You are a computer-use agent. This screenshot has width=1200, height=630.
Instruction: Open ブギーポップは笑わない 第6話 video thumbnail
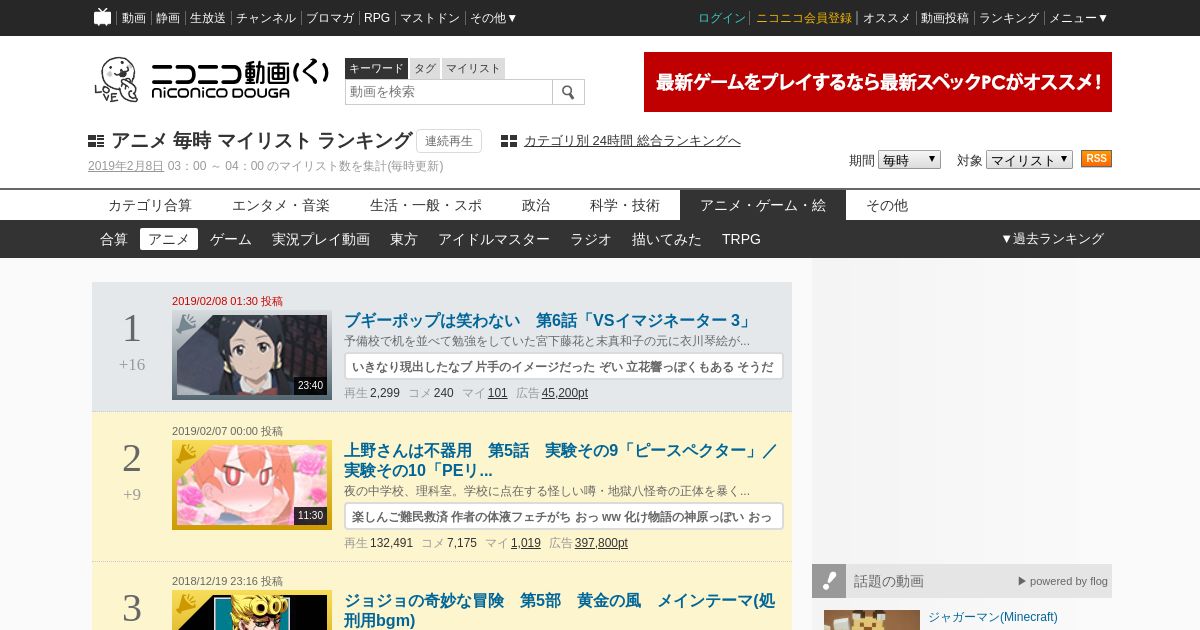[252, 355]
